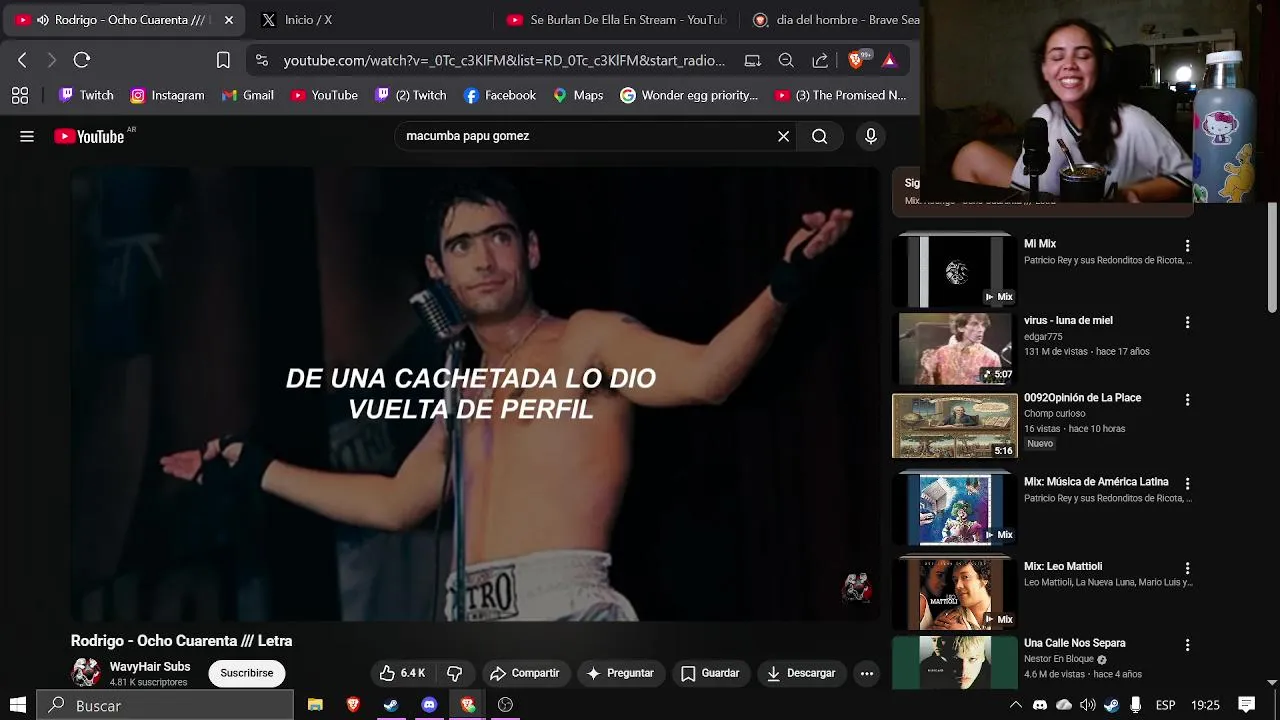Subscribe to WavyHair Subs with Suscribirse
The image size is (1280, 720).
click(x=247, y=673)
